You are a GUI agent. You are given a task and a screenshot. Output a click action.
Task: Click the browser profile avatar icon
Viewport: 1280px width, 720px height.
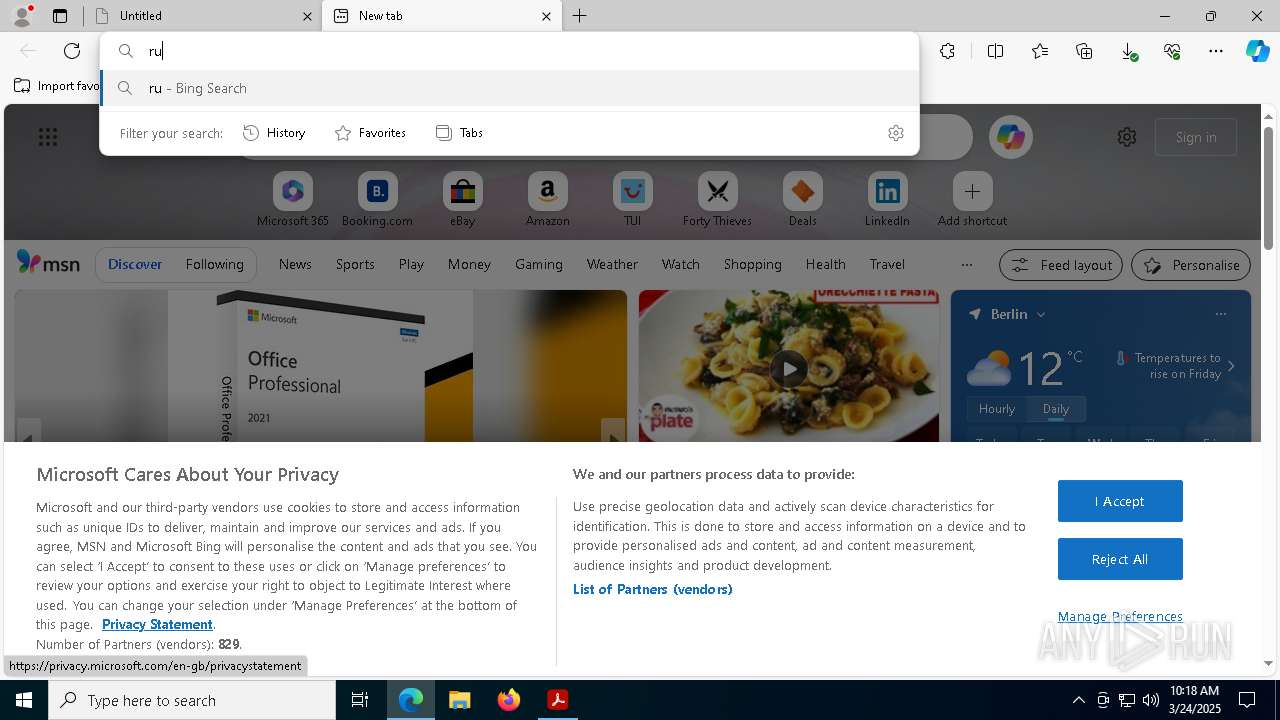click(x=22, y=15)
